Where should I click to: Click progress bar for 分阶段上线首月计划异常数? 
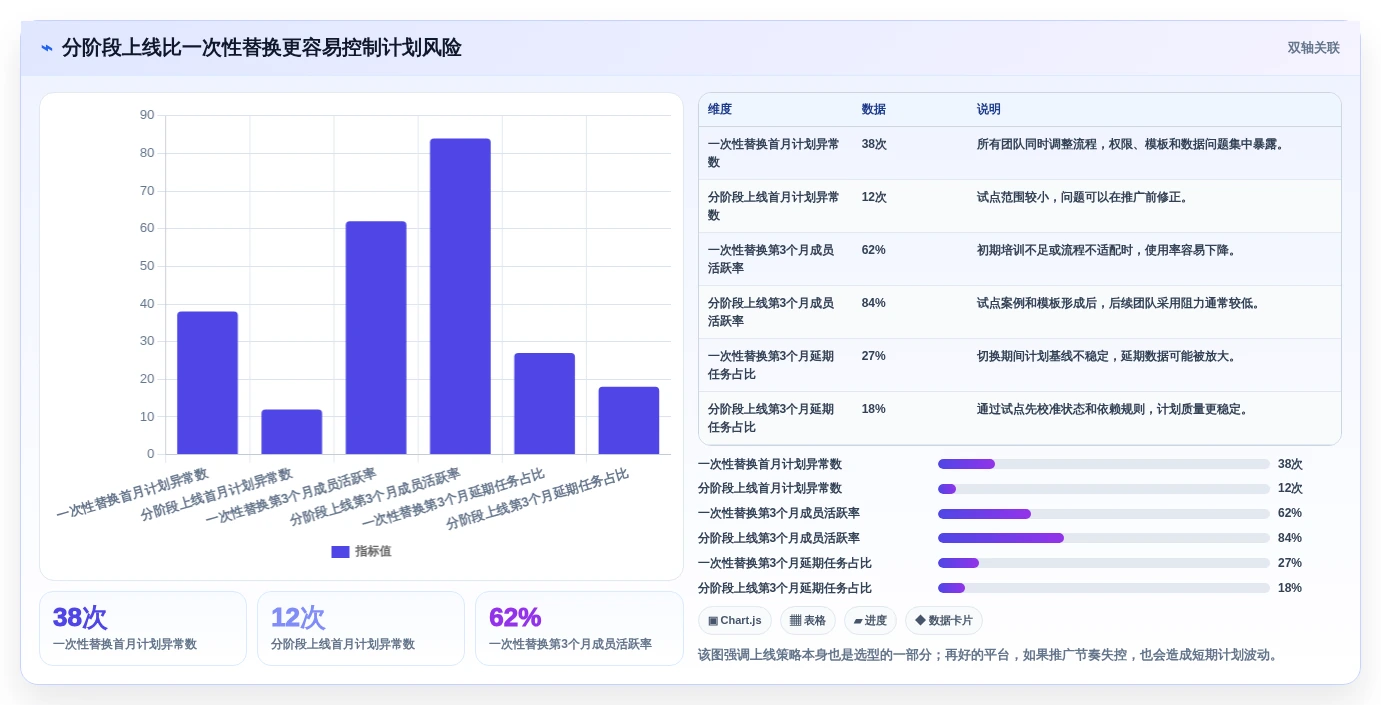pyautogui.click(x=1104, y=489)
